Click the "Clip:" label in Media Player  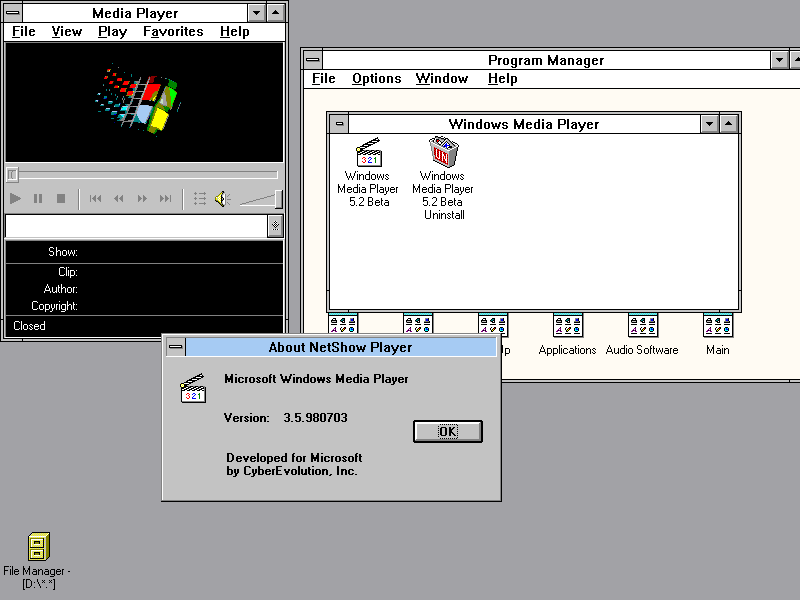(x=68, y=272)
